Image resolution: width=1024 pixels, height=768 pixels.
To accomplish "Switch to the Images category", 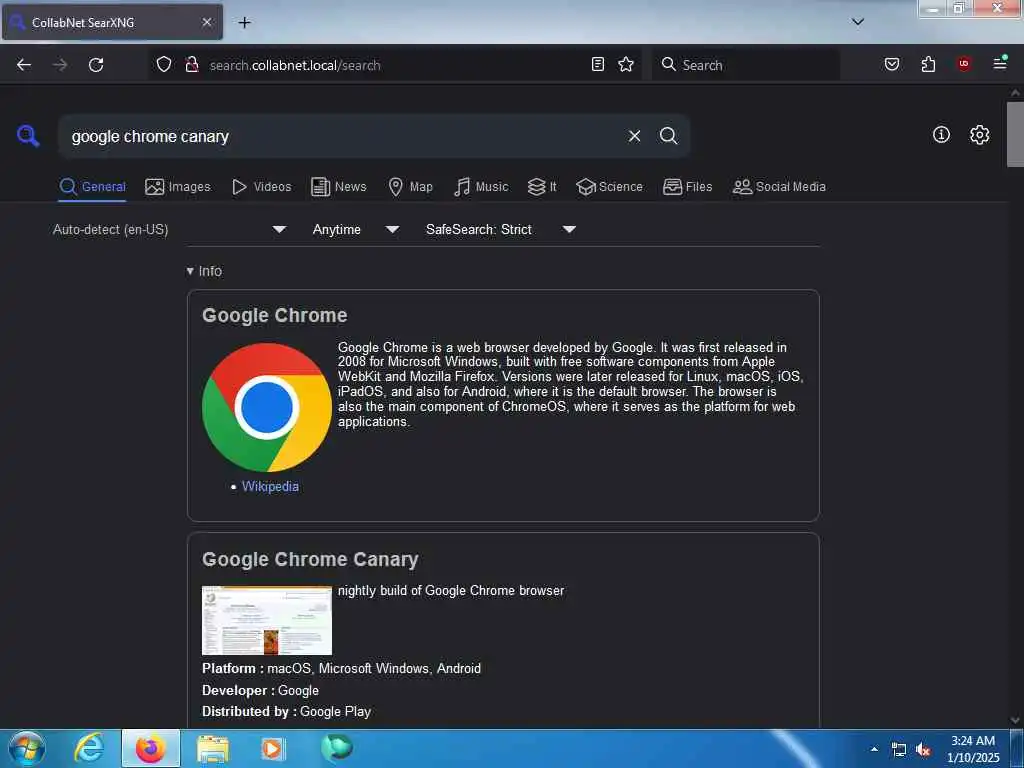I will (178, 187).
